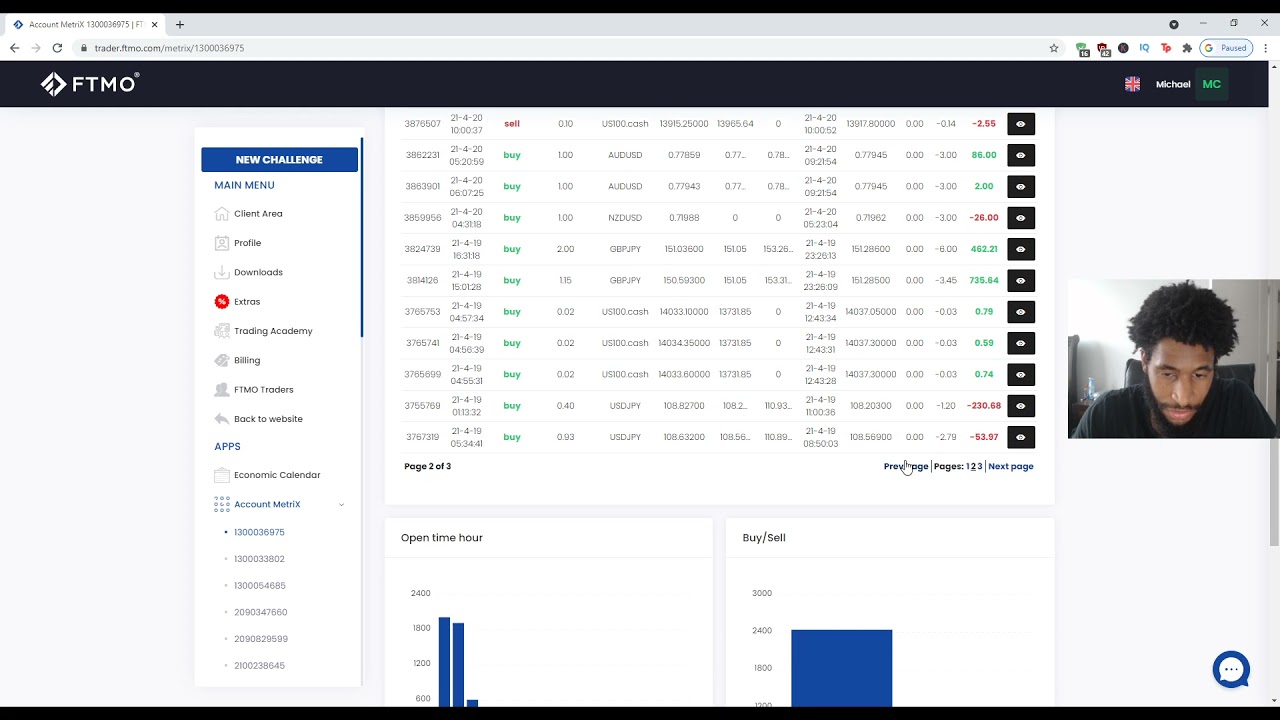
Task: Click loss value -230.68
Action: click(984, 406)
